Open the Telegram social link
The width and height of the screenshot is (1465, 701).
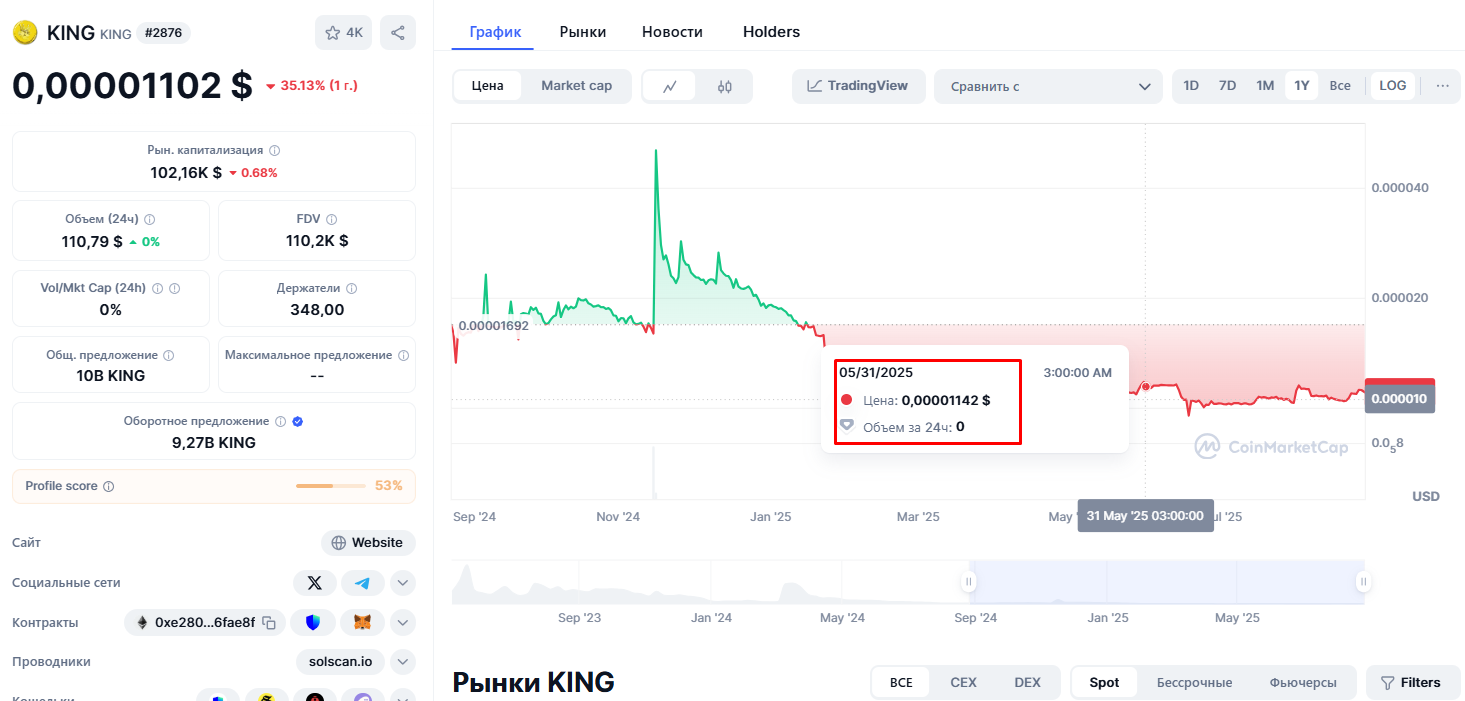363,583
